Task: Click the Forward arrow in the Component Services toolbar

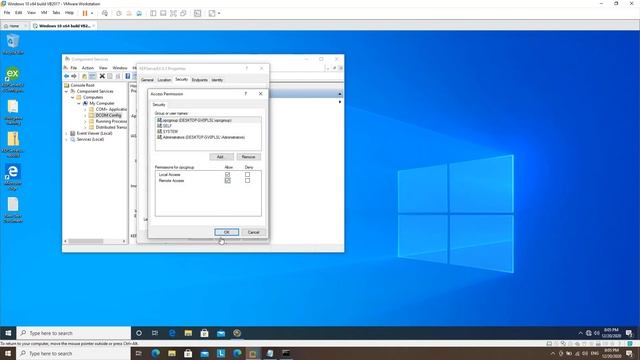Action: (x=74, y=76)
